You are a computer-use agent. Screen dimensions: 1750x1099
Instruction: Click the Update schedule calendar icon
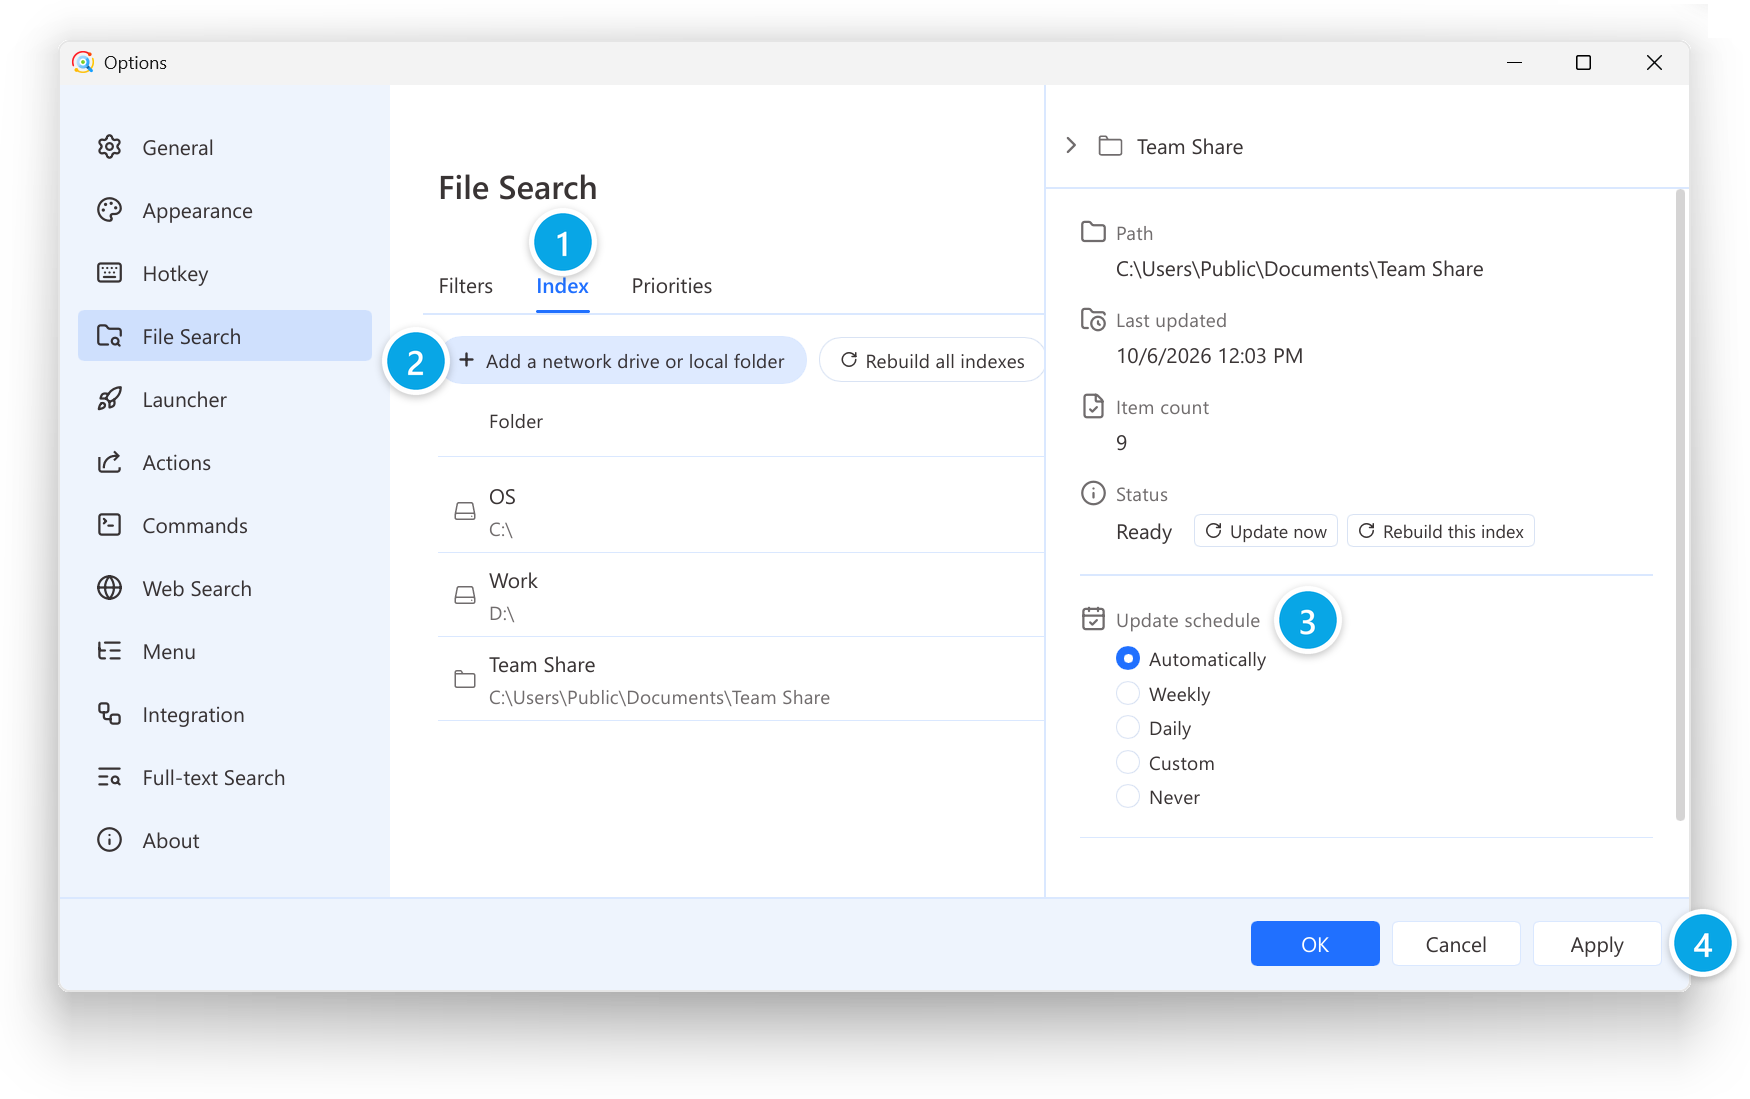tap(1093, 619)
